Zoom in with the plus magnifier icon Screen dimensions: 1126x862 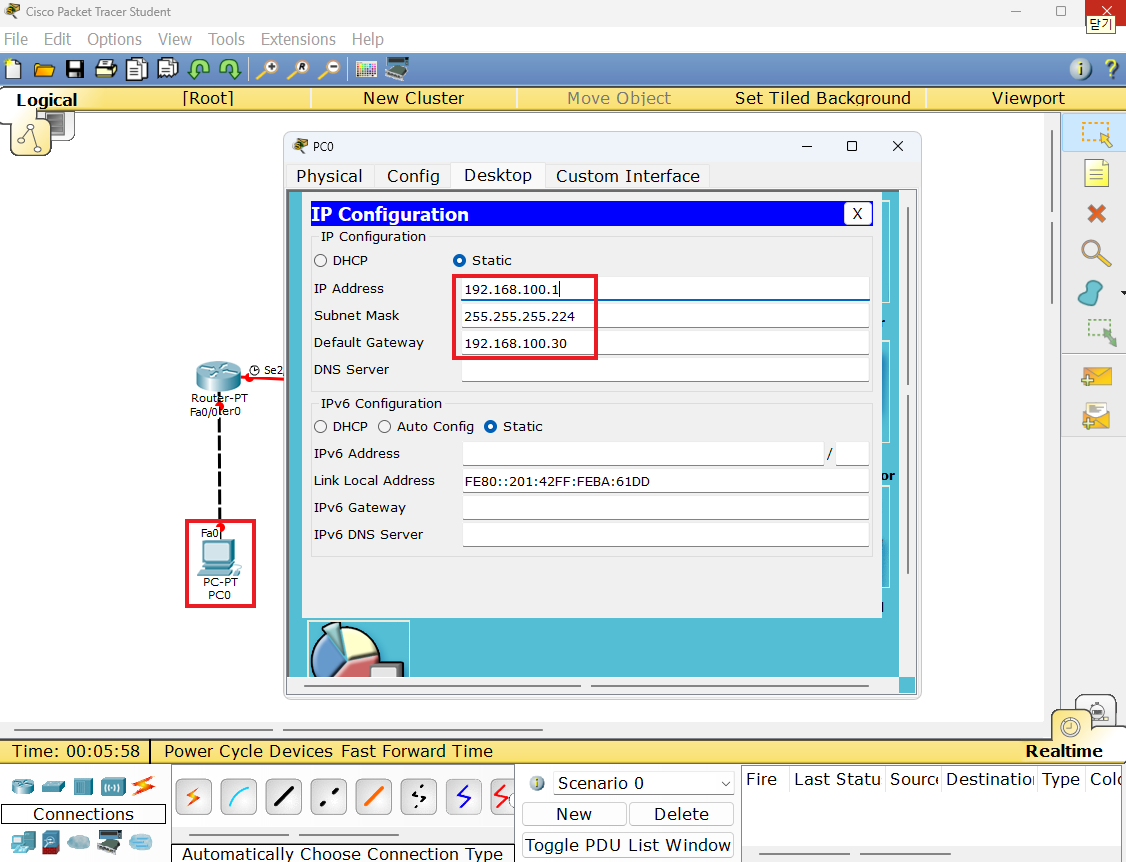click(267, 69)
